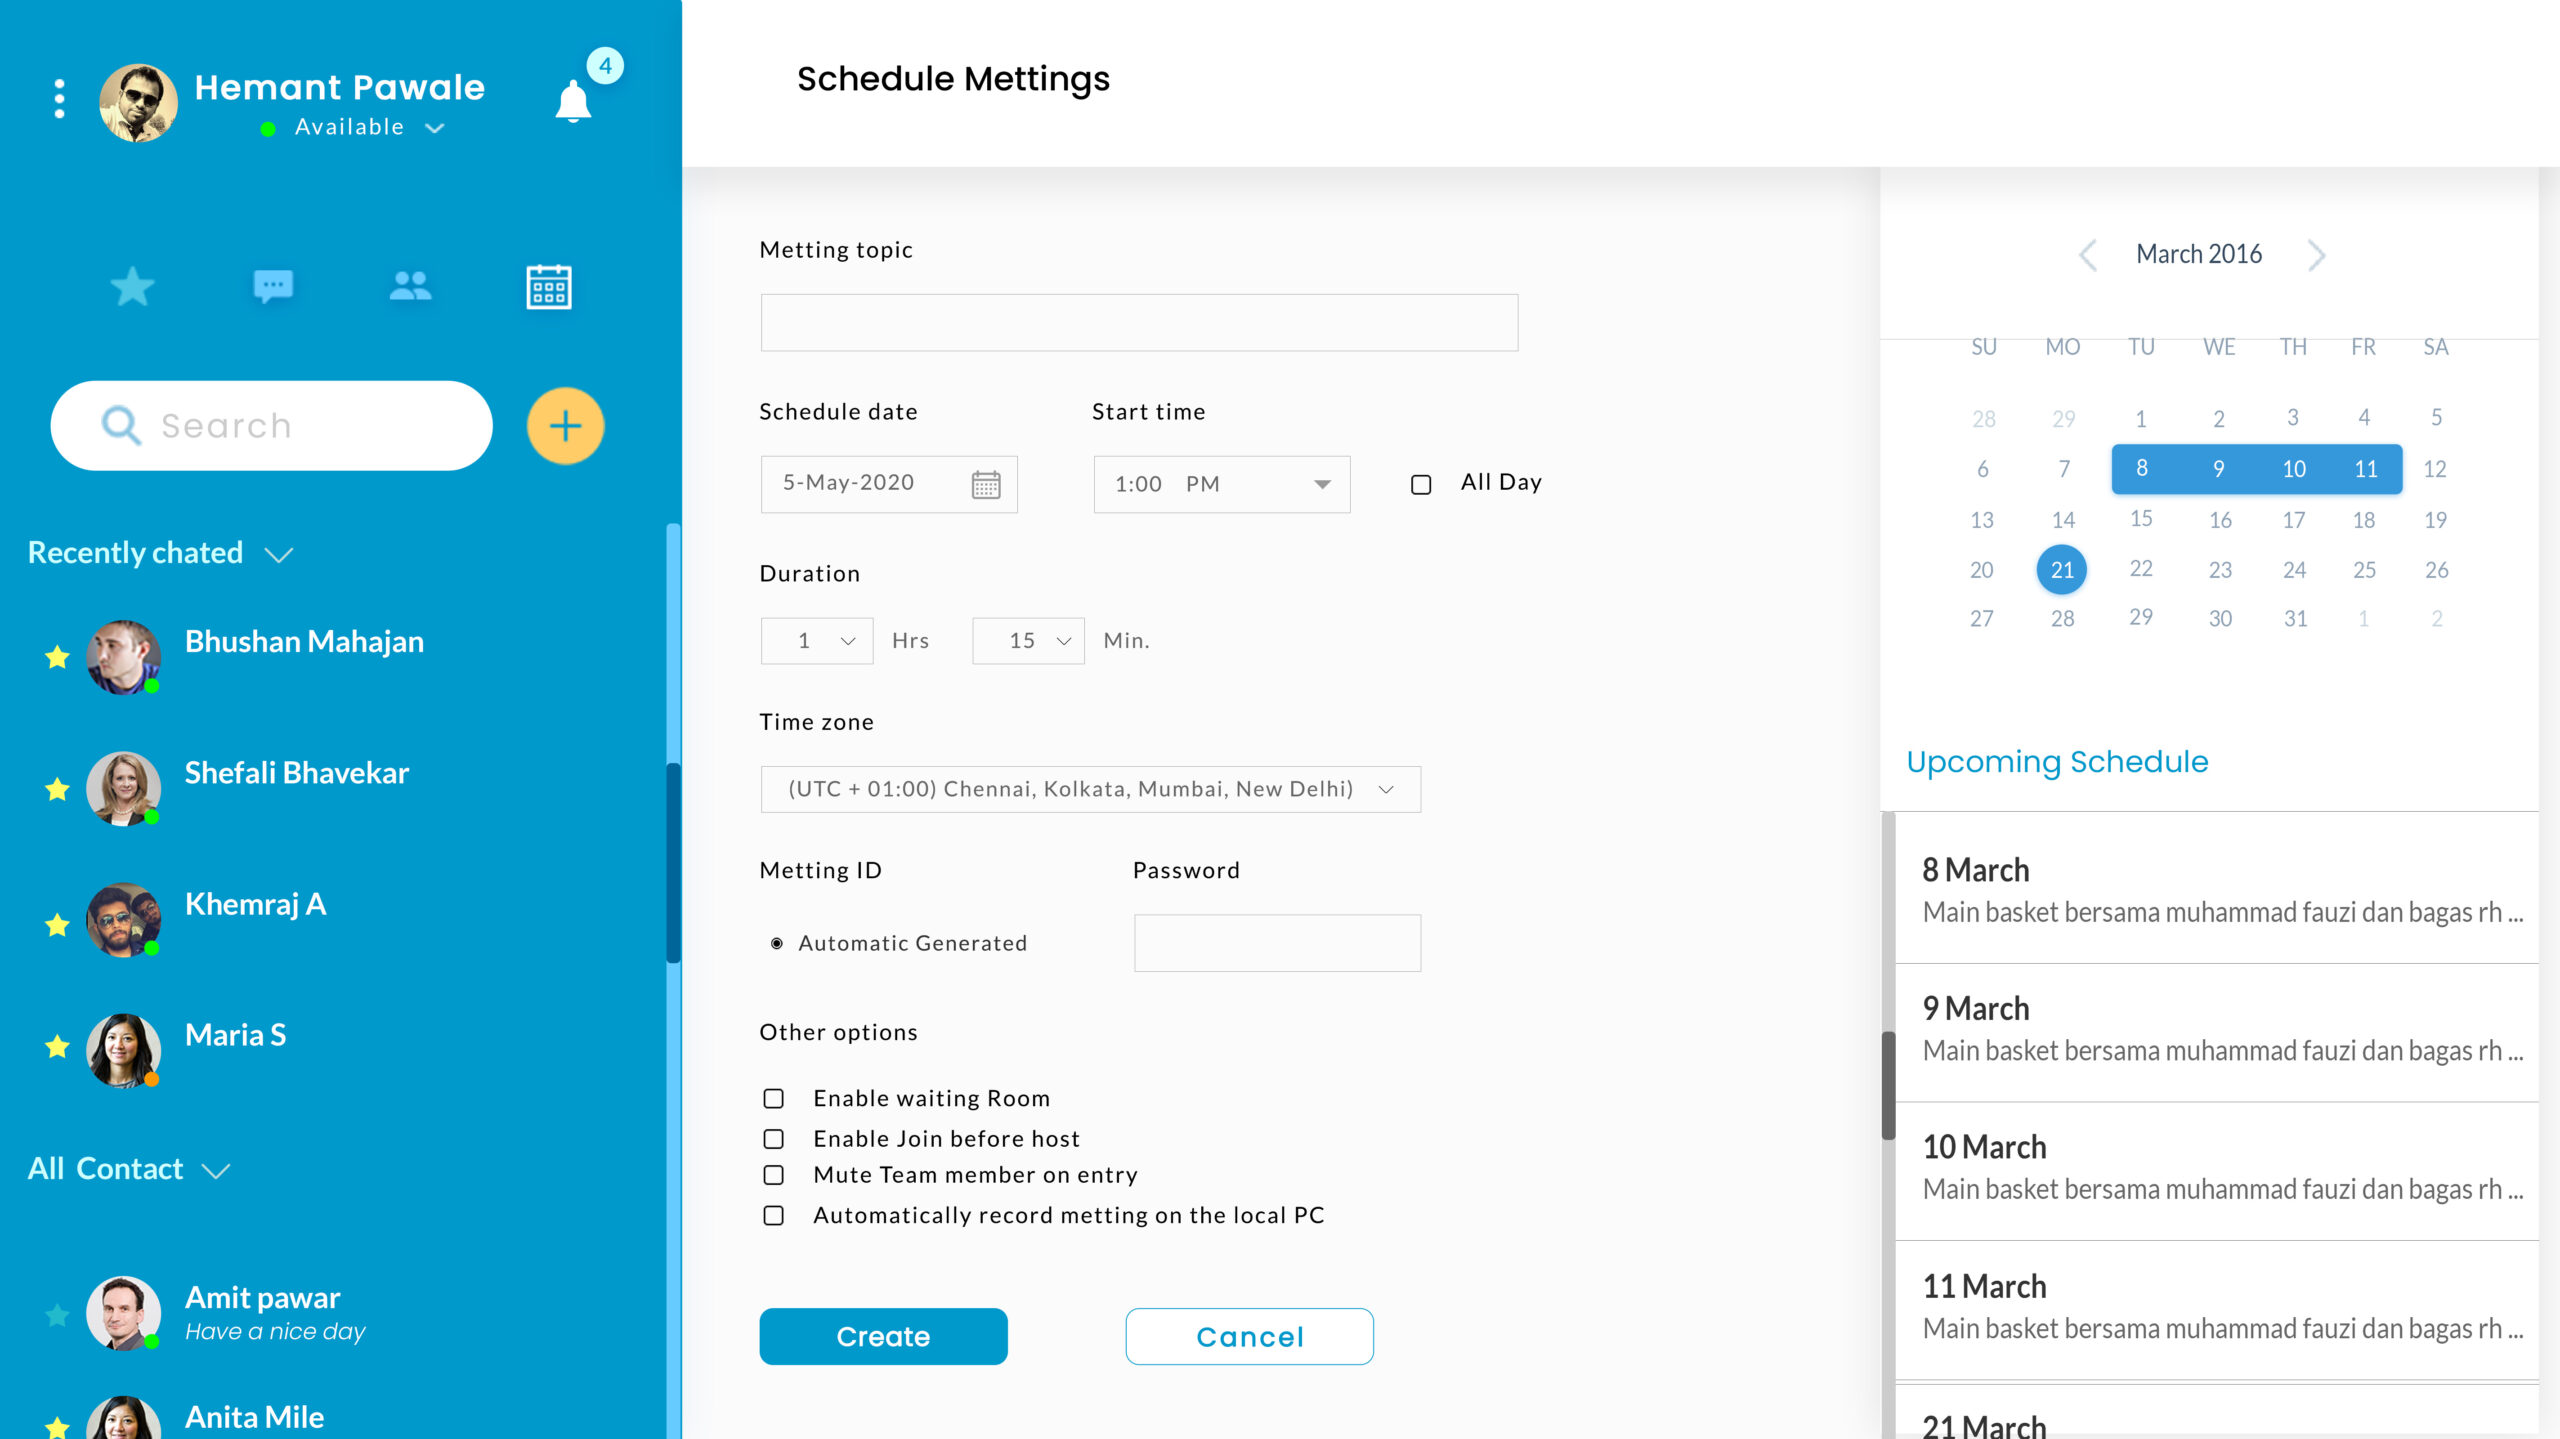Check Mute Team member on entry

pyautogui.click(x=774, y=1175)
